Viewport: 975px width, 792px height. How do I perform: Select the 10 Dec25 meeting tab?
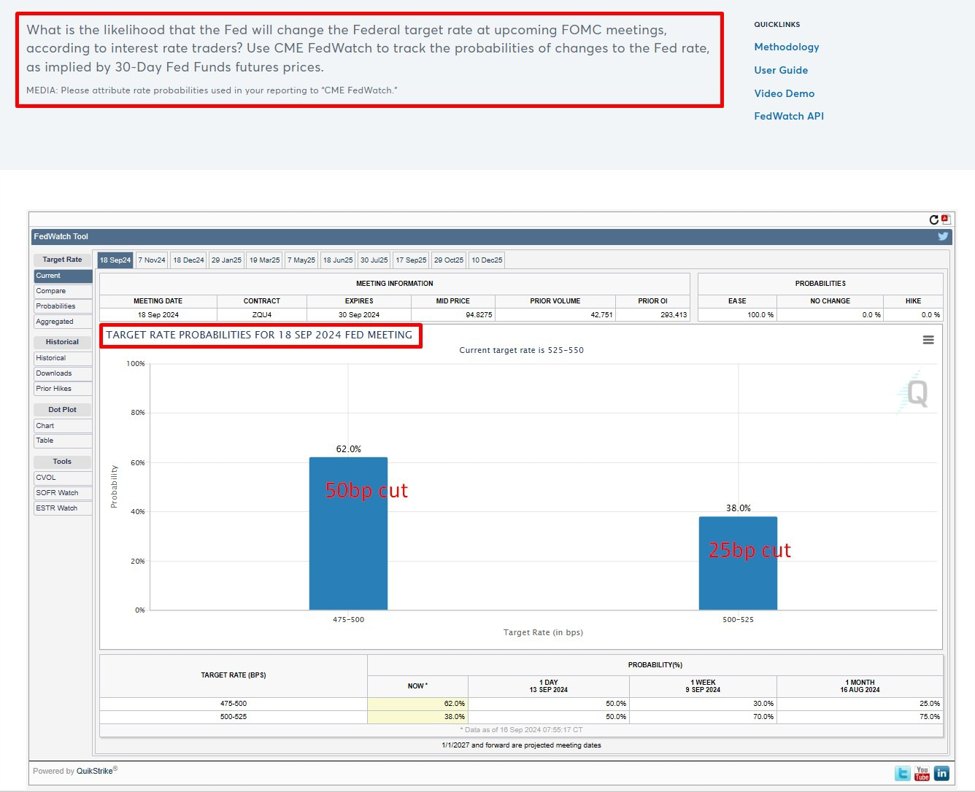point(487,260)
